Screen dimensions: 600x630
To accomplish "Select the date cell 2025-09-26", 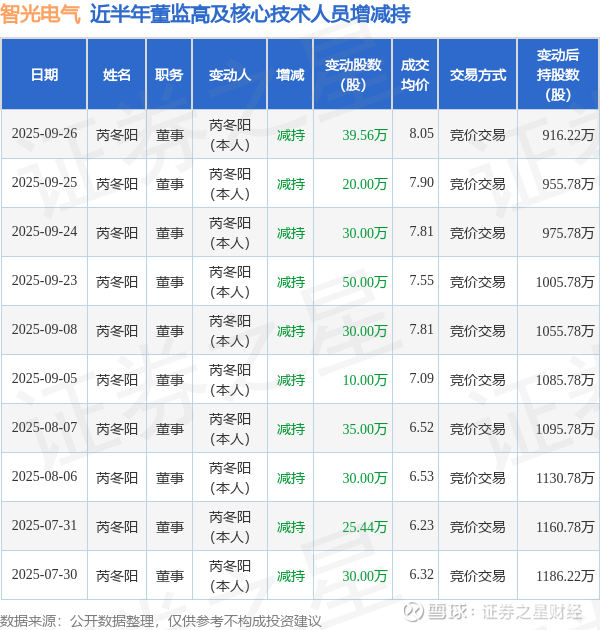I will (x=44, y=134).
